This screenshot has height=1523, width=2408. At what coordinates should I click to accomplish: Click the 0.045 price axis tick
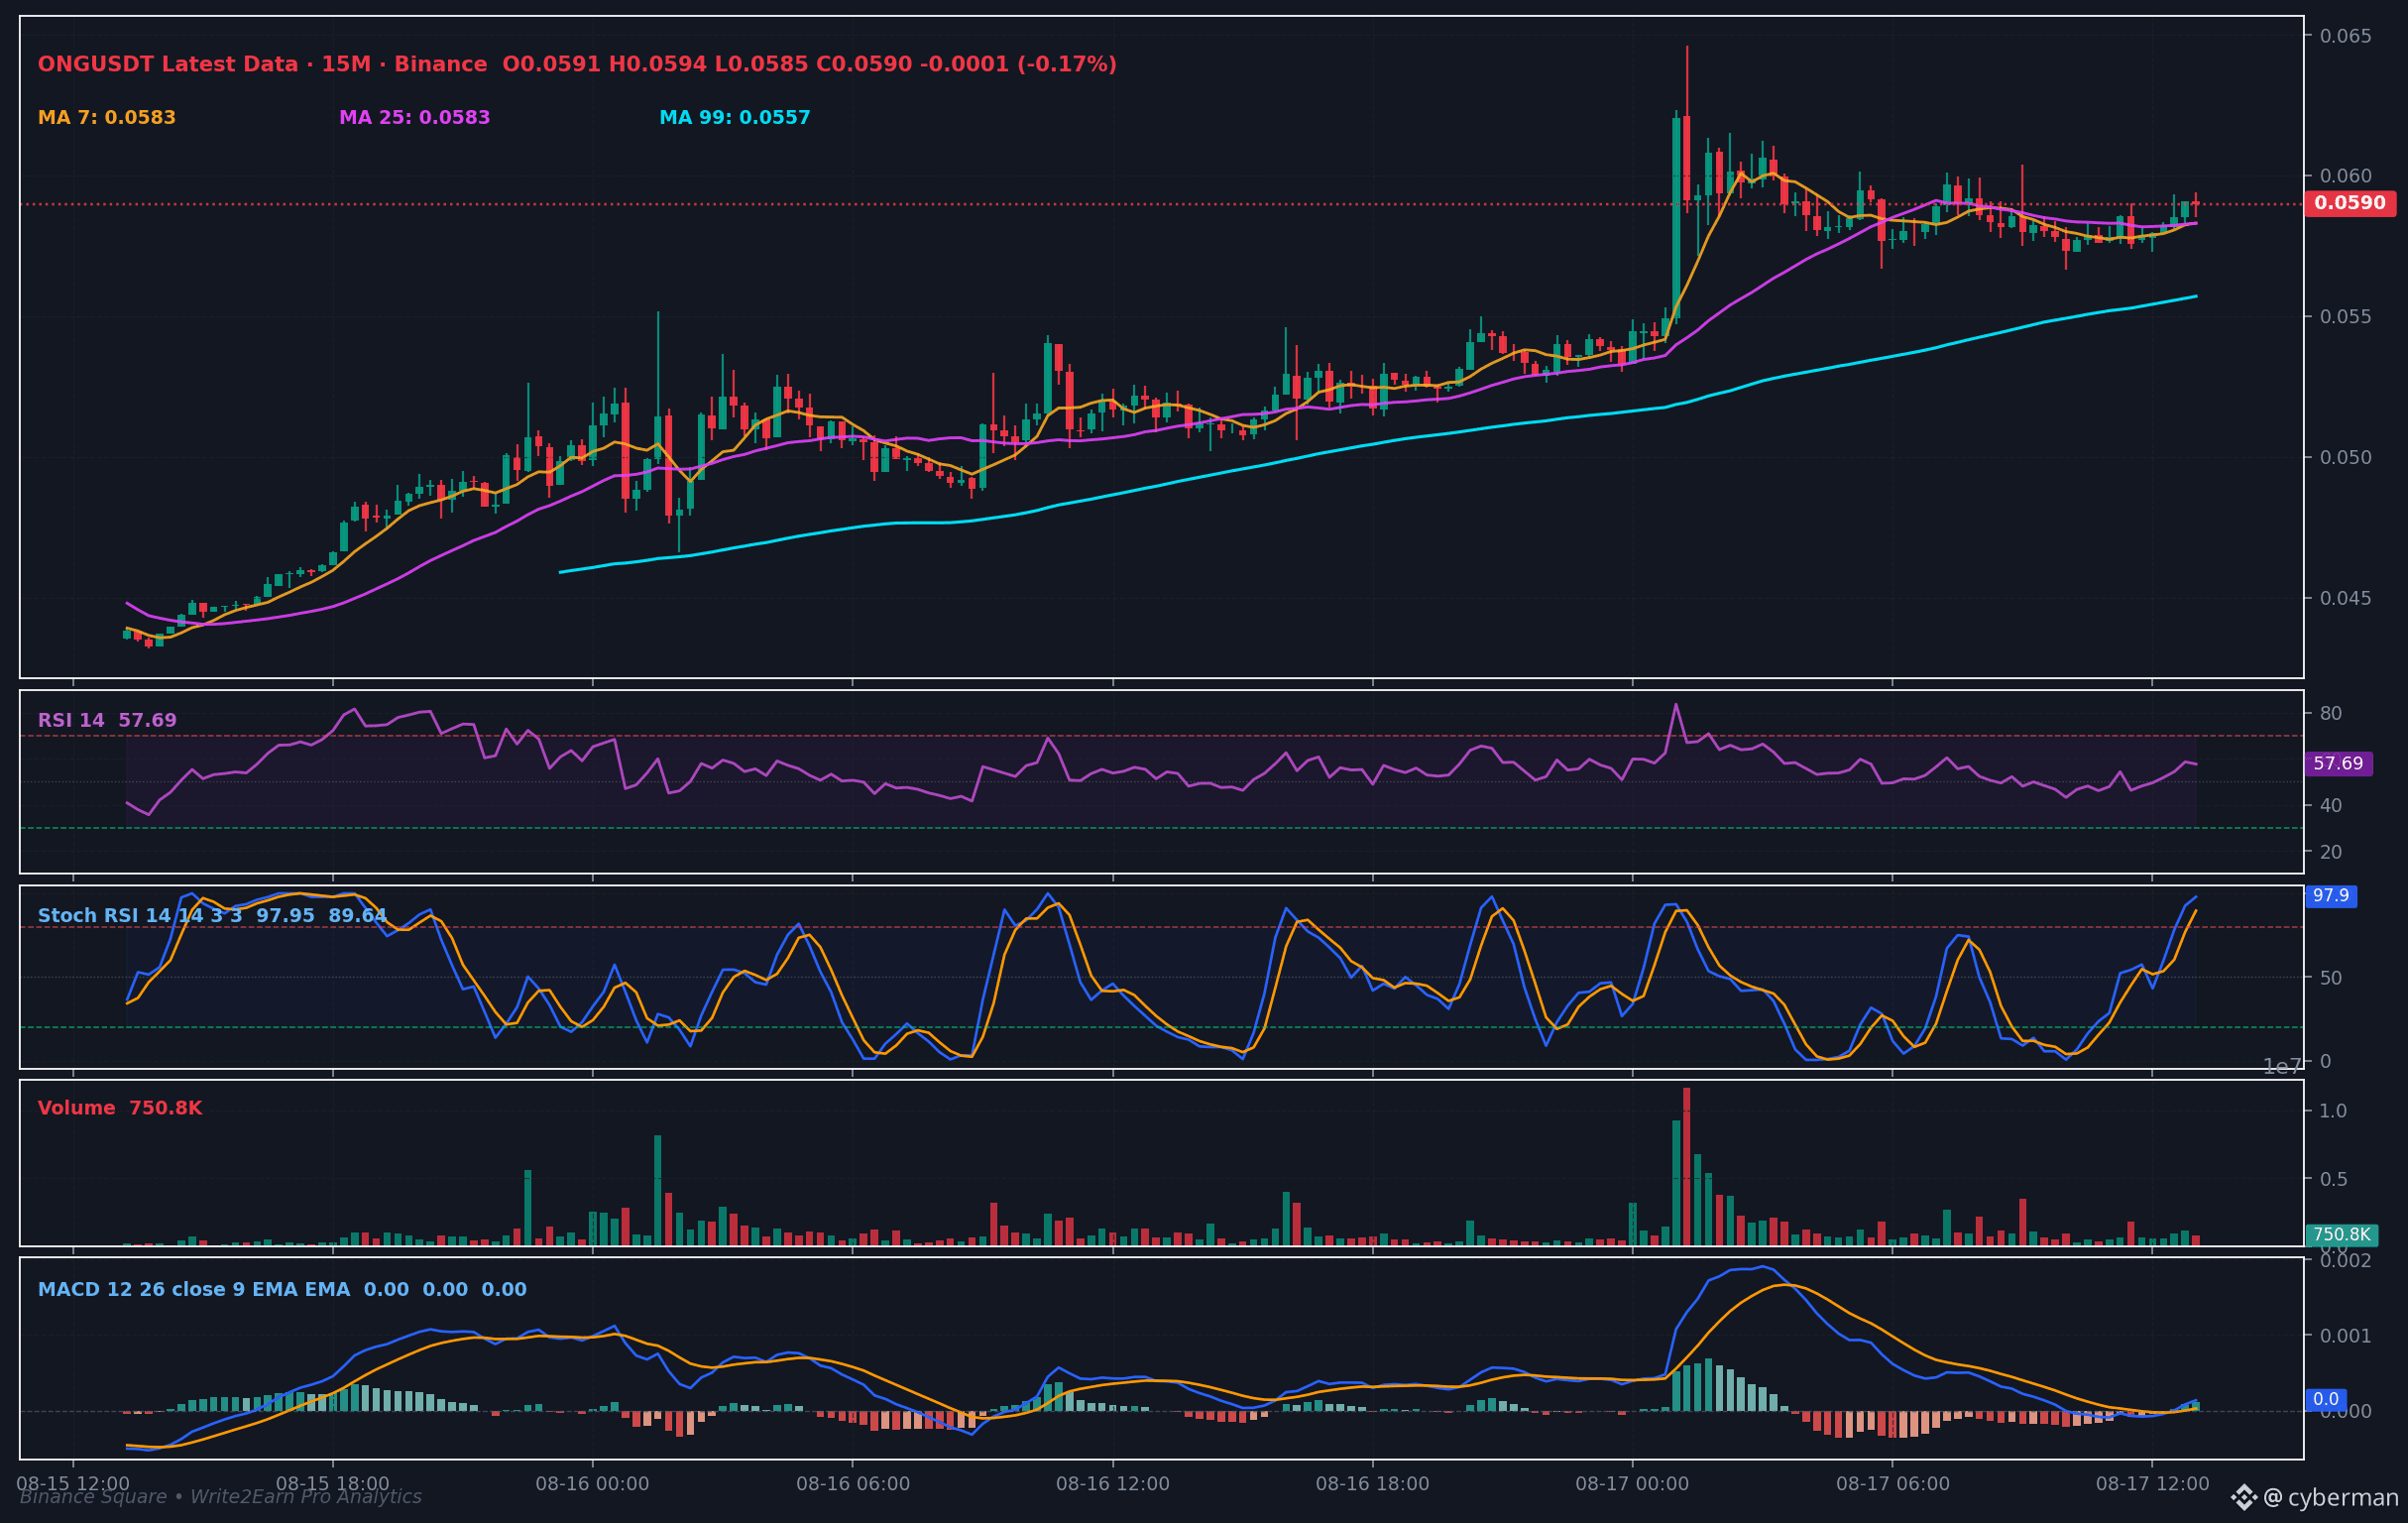click(x=2346, y=598)
